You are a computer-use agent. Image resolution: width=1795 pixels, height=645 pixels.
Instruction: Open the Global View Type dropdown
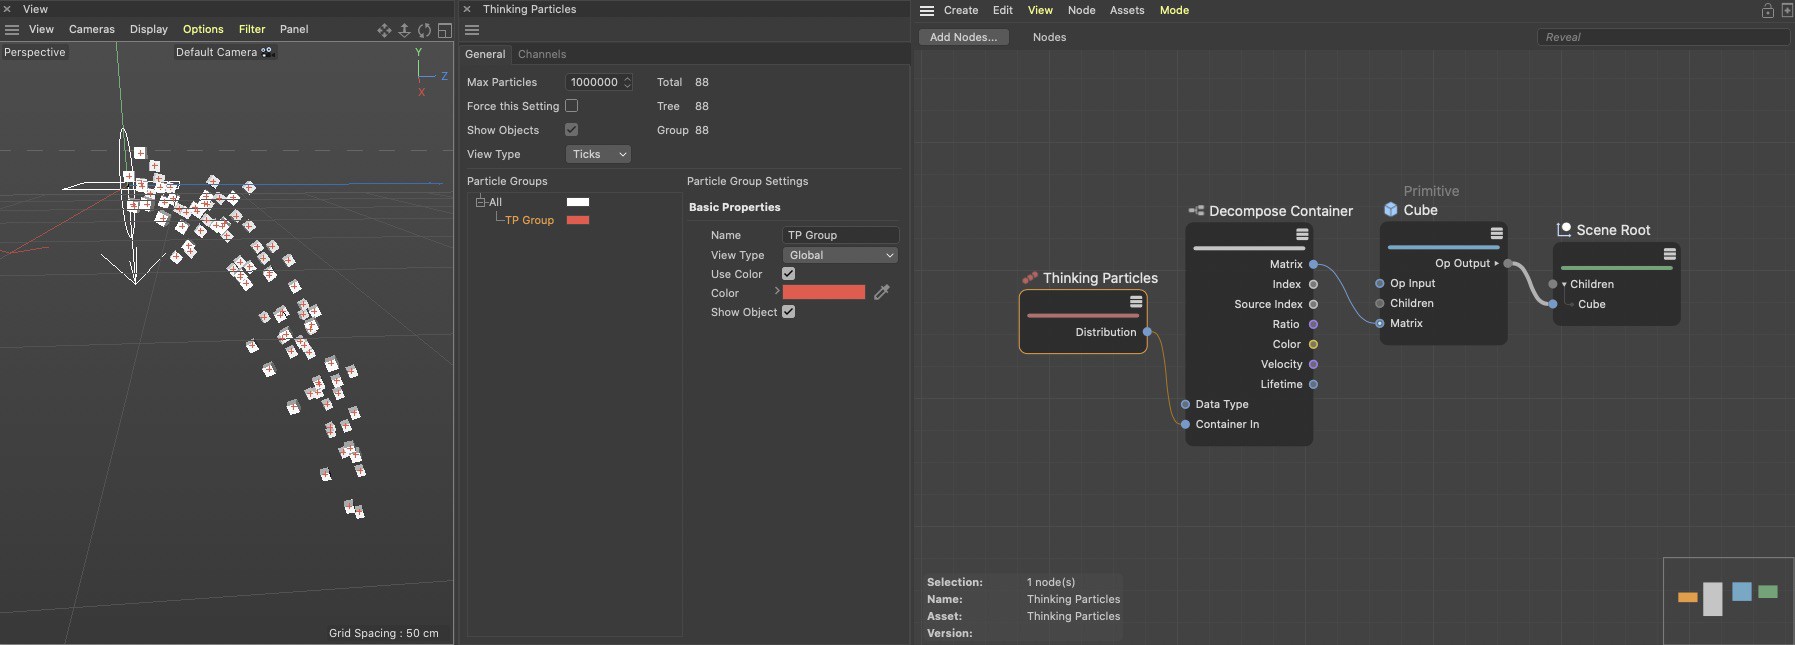840,255
